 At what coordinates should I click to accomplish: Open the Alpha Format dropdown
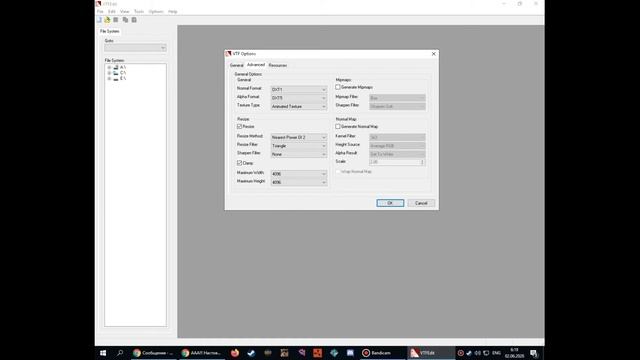[x=299, y=98]
